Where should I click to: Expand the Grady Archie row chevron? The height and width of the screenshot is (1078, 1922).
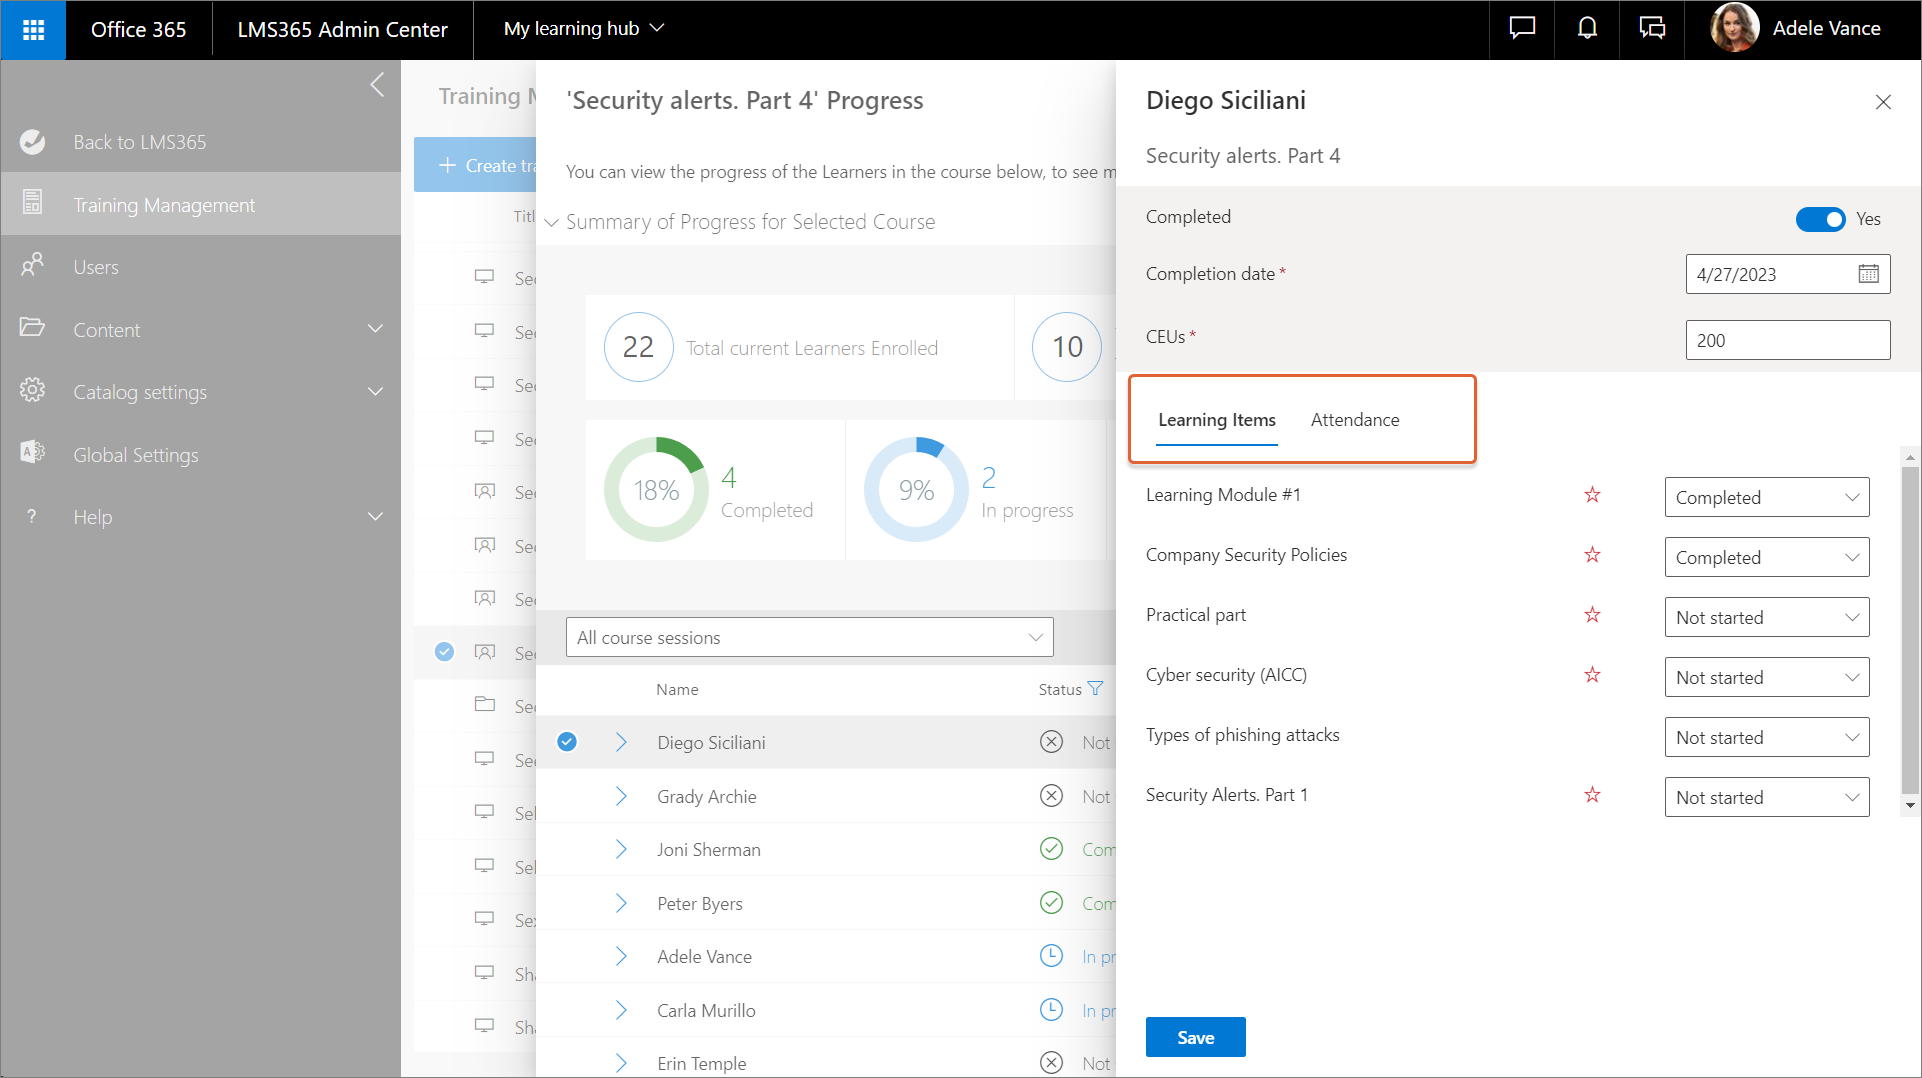[621, 796]
